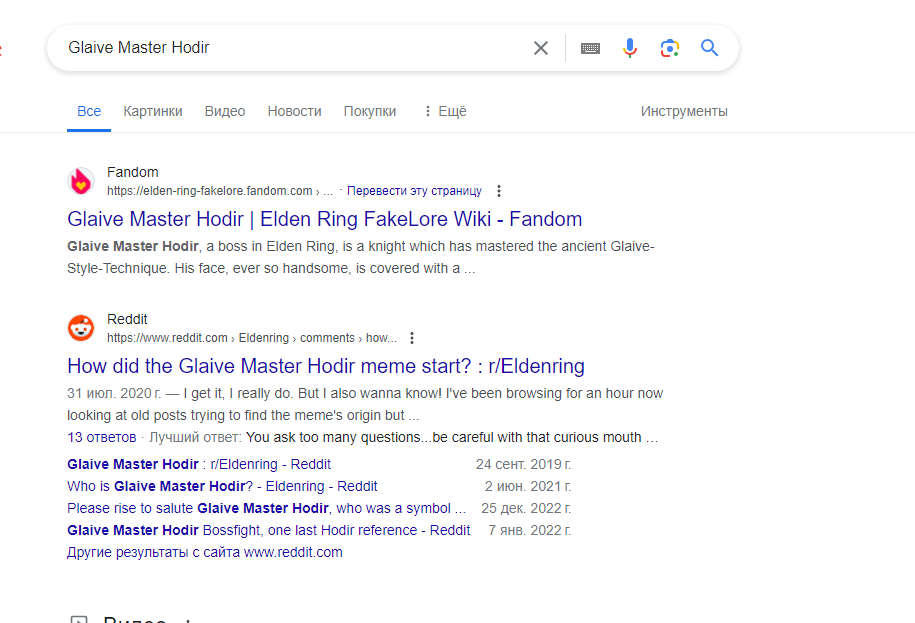Click the Fandom site name

(132, 172)
